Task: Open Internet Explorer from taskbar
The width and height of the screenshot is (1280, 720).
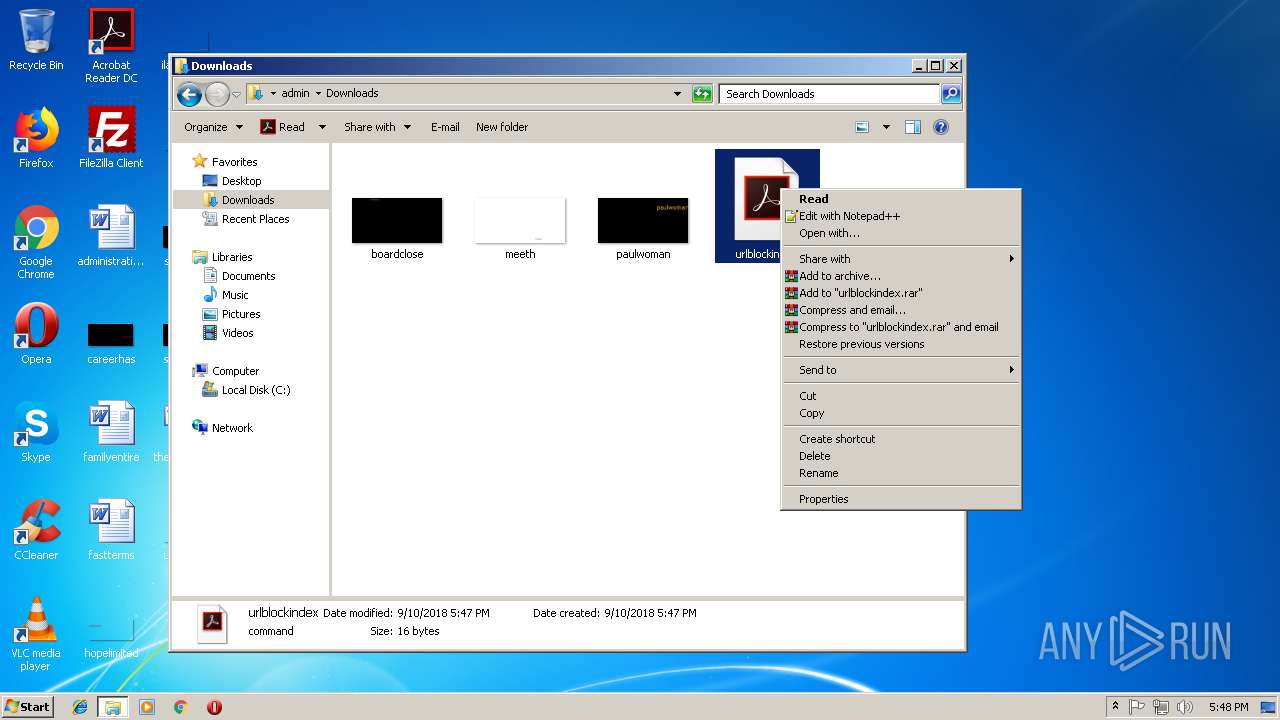Action: pyautogui.click(x=81, y=707)
